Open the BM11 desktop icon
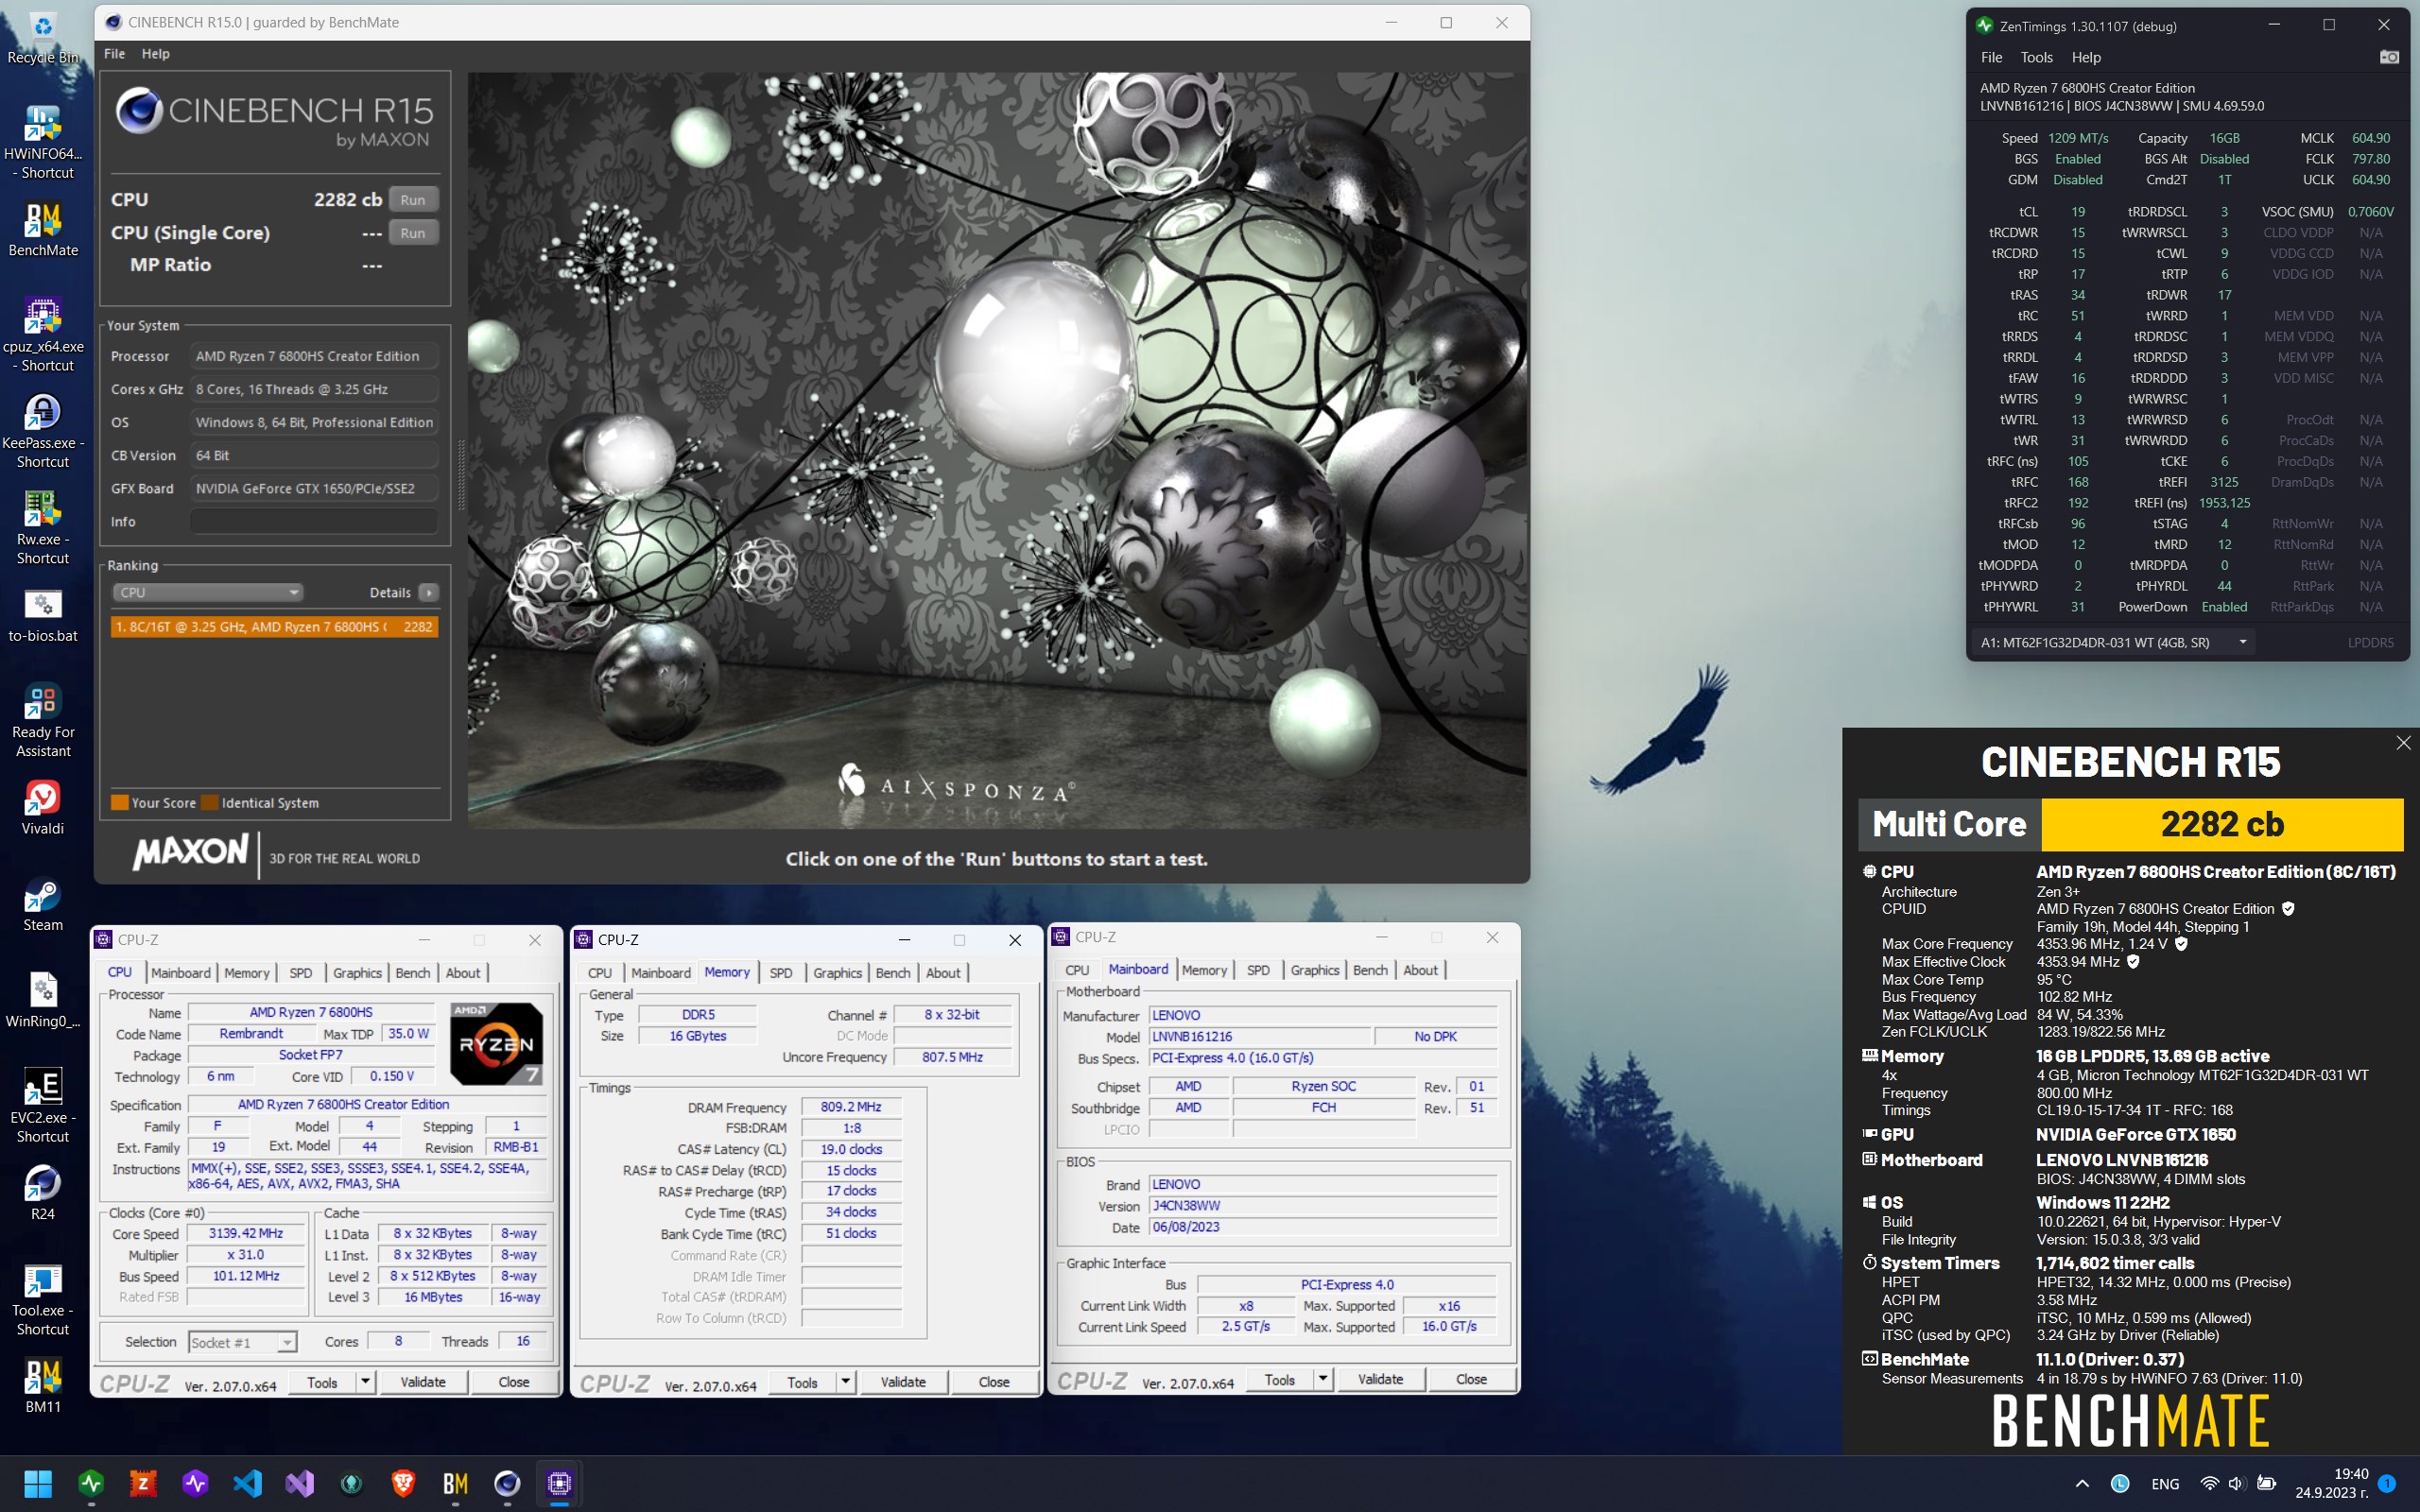Screen dimensions: 2420x1512 [x=43, y=1386]
